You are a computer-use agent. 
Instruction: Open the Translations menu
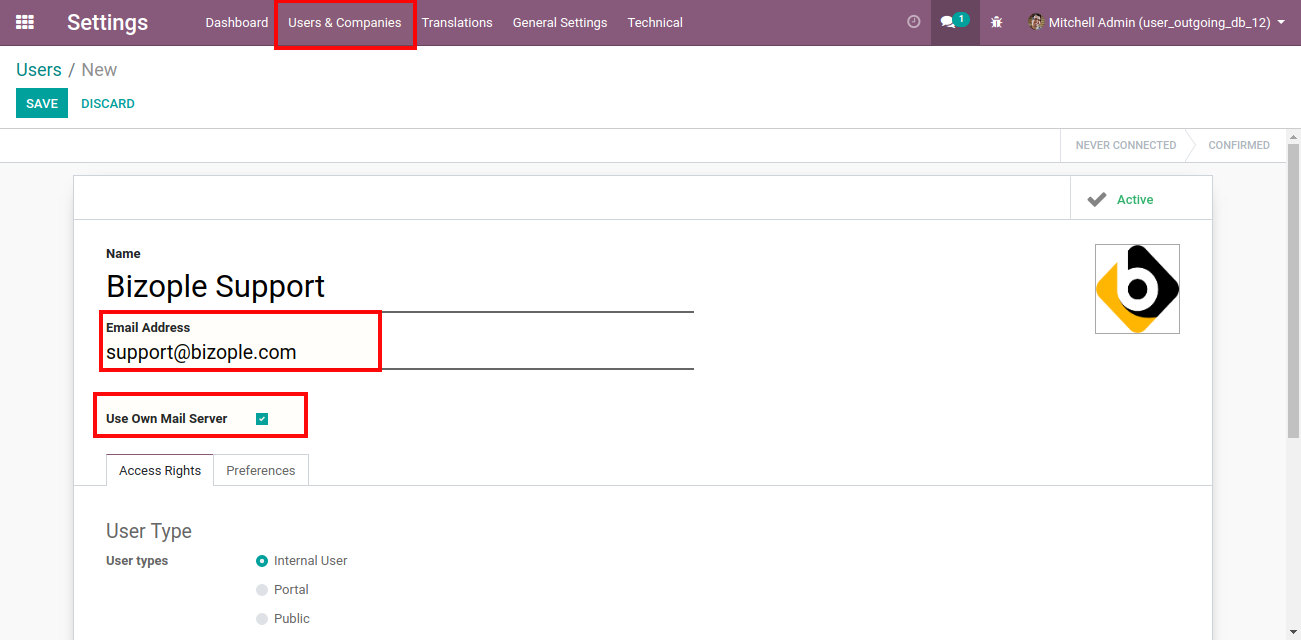click(x=457, y=22)
